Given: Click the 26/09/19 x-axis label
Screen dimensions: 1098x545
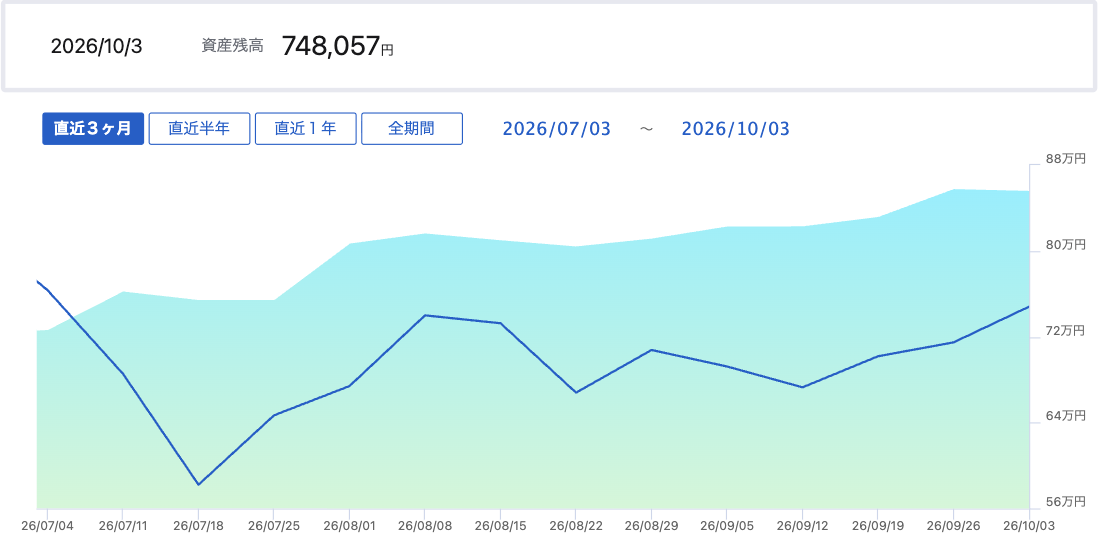Looking at the screenshot, I should tap(877, 525).
